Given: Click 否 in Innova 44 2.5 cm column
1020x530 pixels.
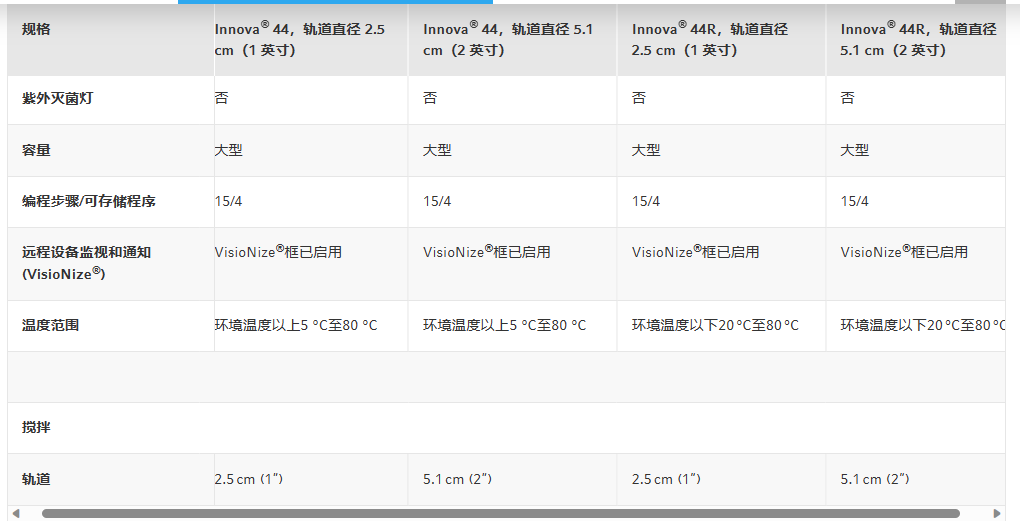Looking at the screenshot, I should coord(222,98).
